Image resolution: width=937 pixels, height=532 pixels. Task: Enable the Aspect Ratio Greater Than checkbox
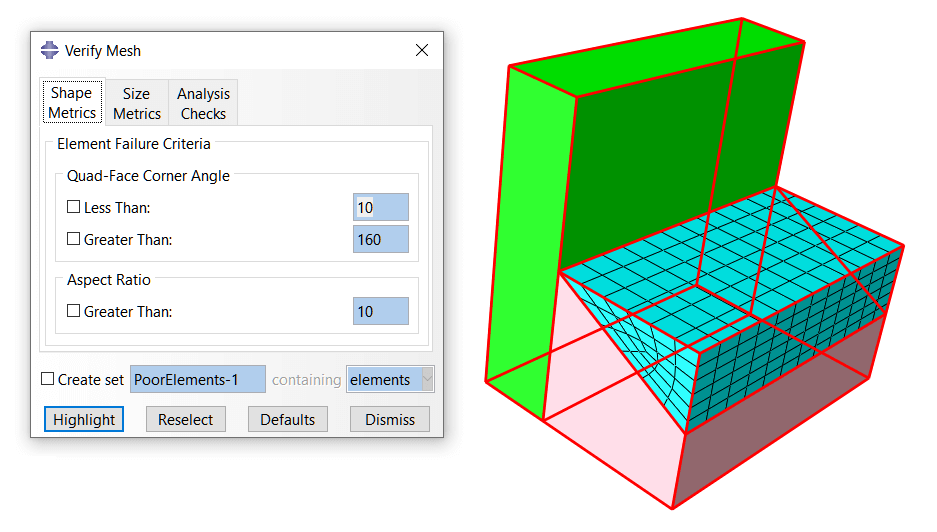click(x=73, y=312)
